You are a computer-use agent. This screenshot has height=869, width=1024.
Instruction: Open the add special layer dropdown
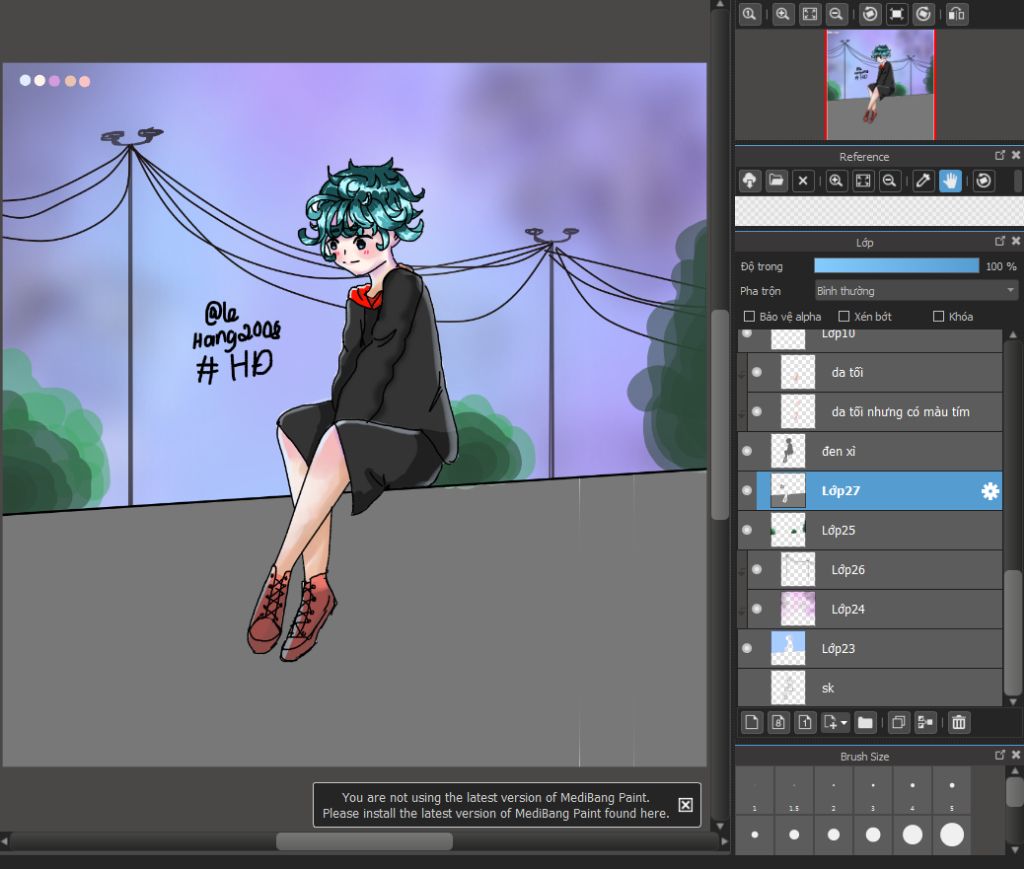(835, 722)
